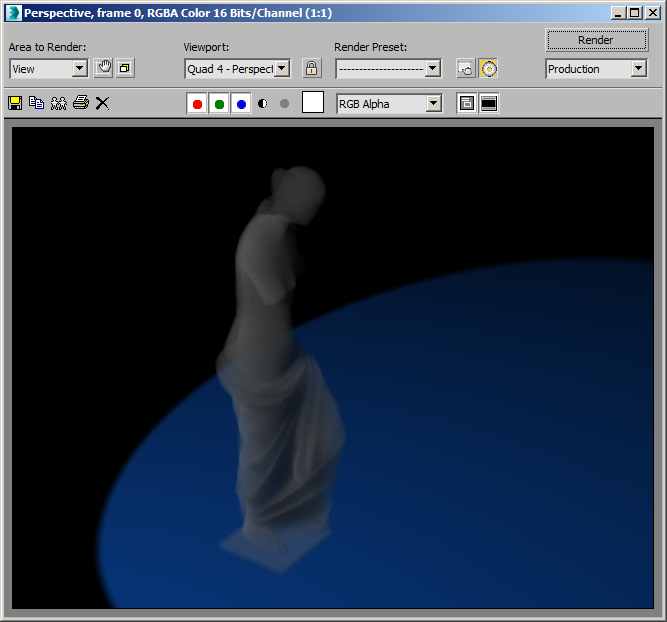Open Environment and Effects dialog icon
Screen dimensions: 667x622
pos(488,68)
